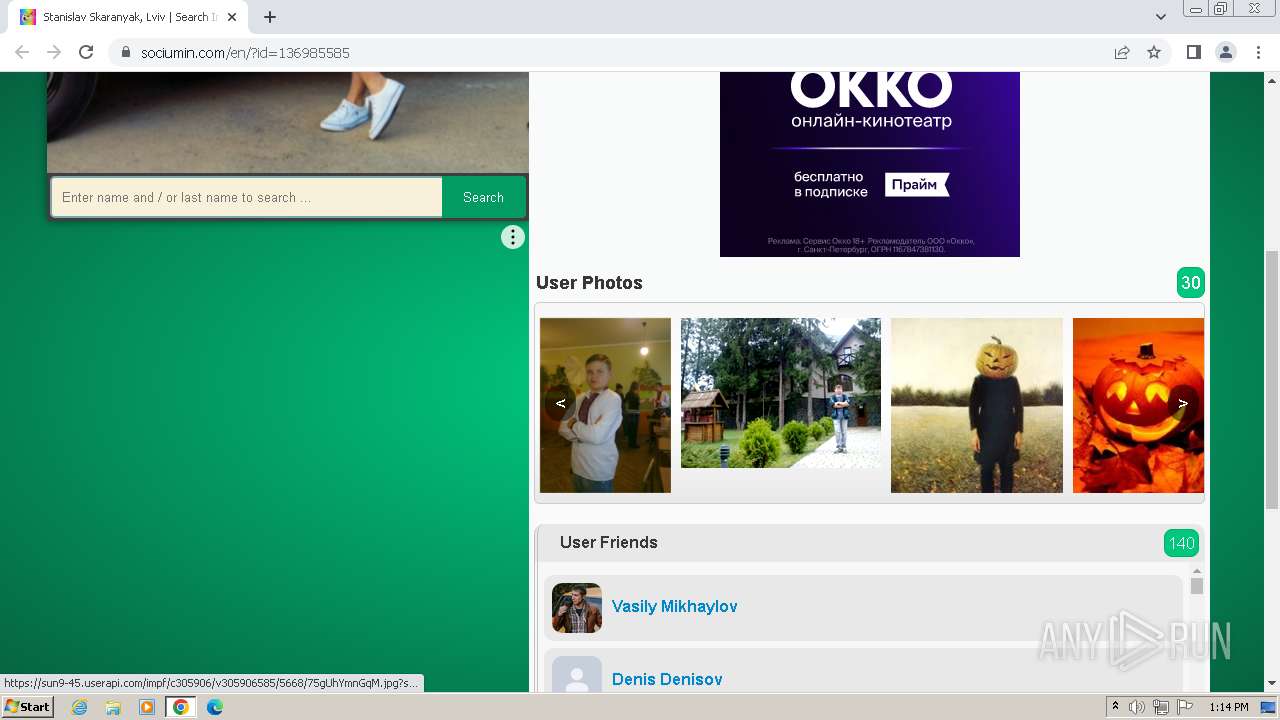The width and height of the screenshot is (1280, 720).
Task: Switch to Chrome in taskbar
Action: (181, 707)
